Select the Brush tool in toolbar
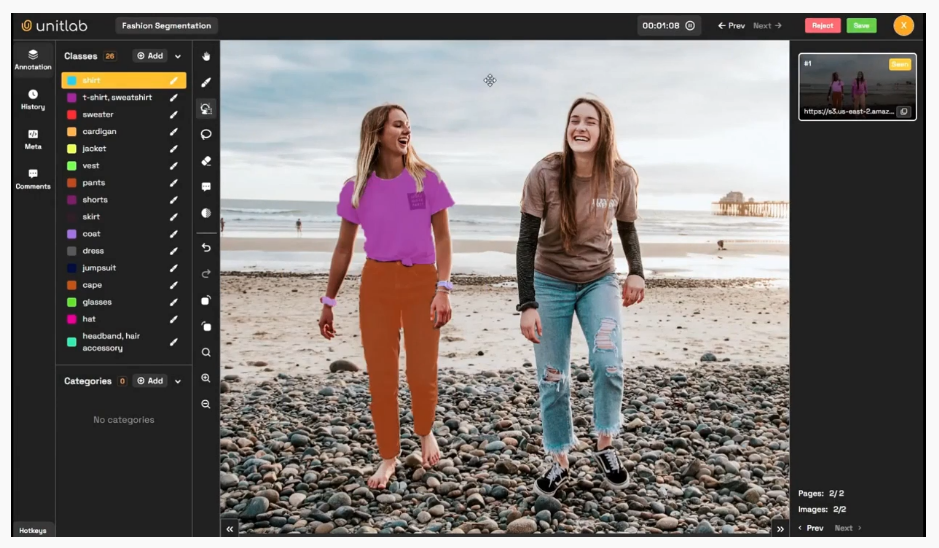 (206, 82)
